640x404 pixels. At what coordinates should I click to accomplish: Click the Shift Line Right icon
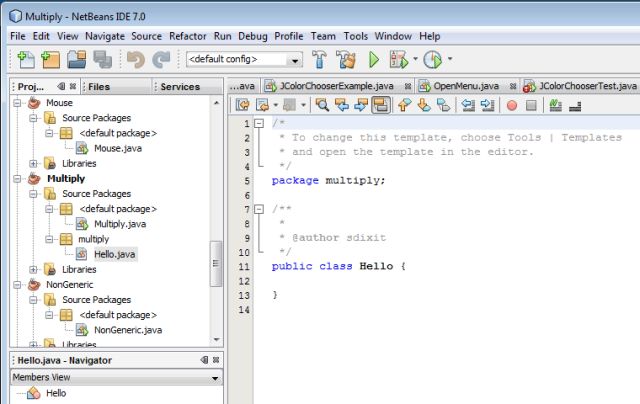click(x=487, y=105)
